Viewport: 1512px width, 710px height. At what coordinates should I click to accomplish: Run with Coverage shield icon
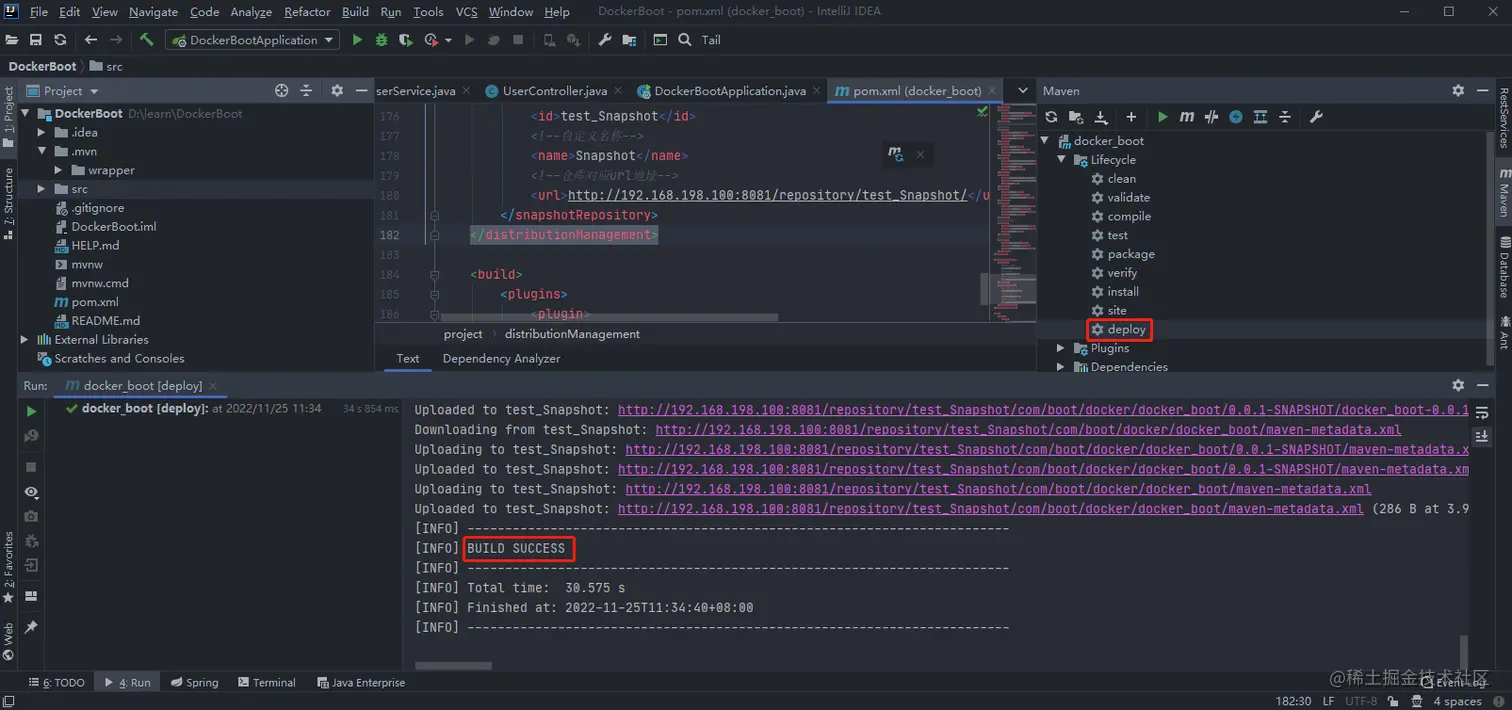[x=405, y=40]
